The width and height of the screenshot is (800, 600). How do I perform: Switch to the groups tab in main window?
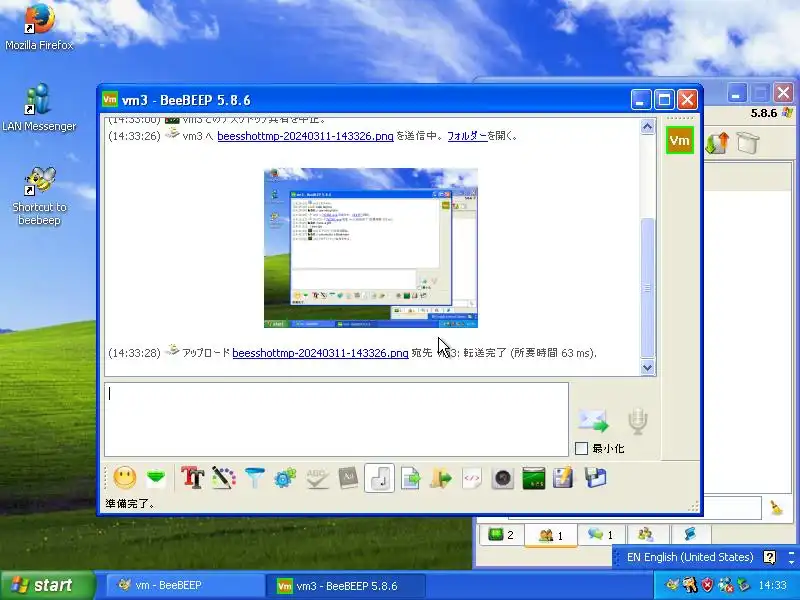[645, 535]
